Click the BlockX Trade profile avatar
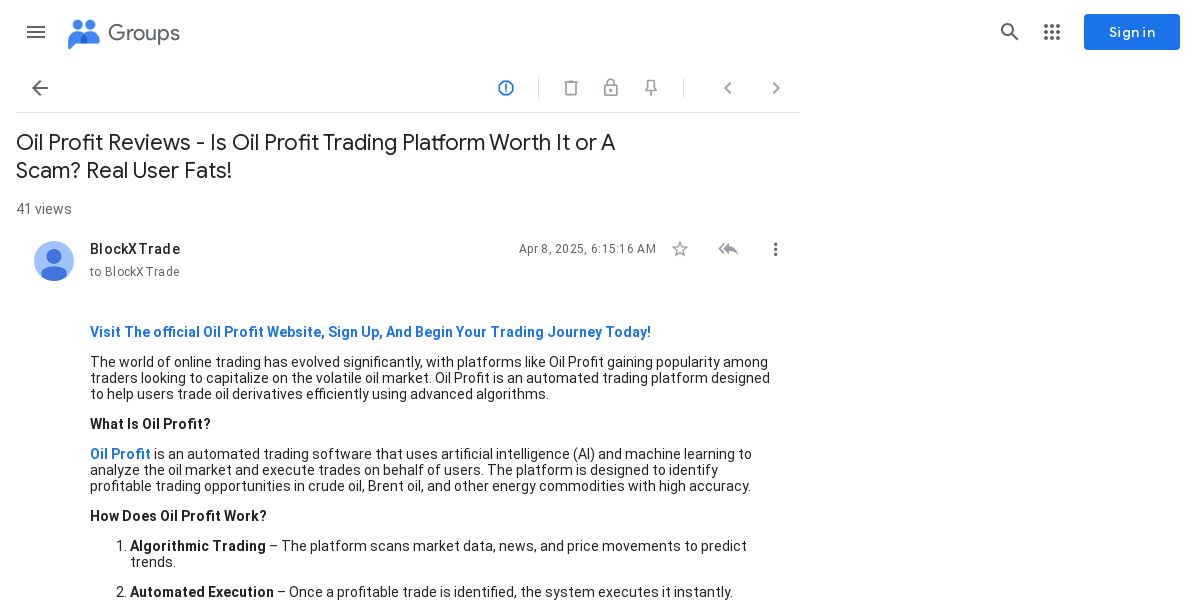Image resolution: width=1200 pixels, height=600 pixels. click(x=54, y=261)
